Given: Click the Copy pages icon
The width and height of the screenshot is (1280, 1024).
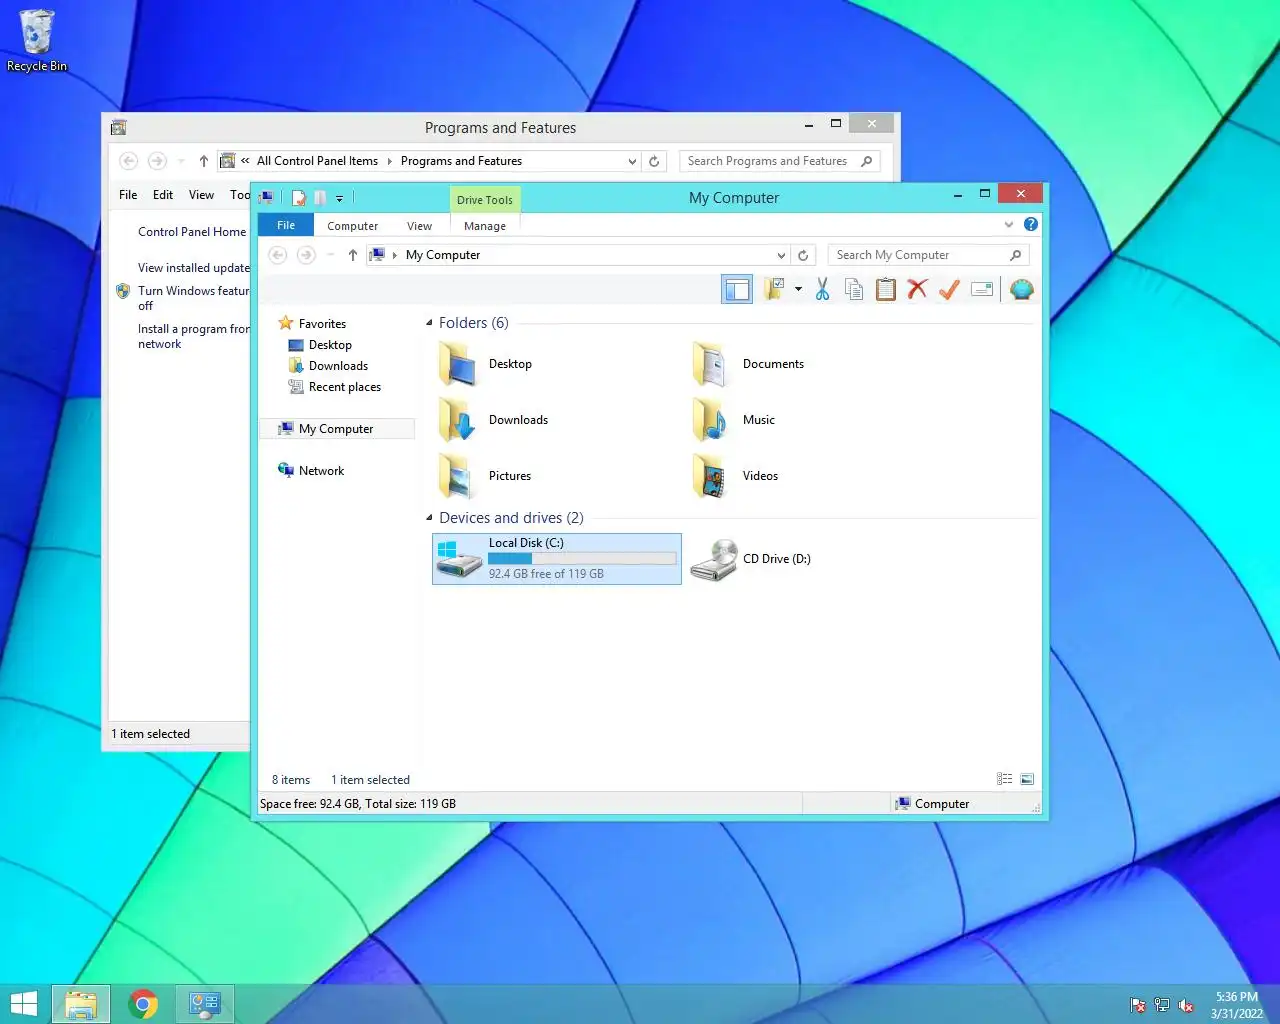Looking at the screenshot, I should pos(854,290).
